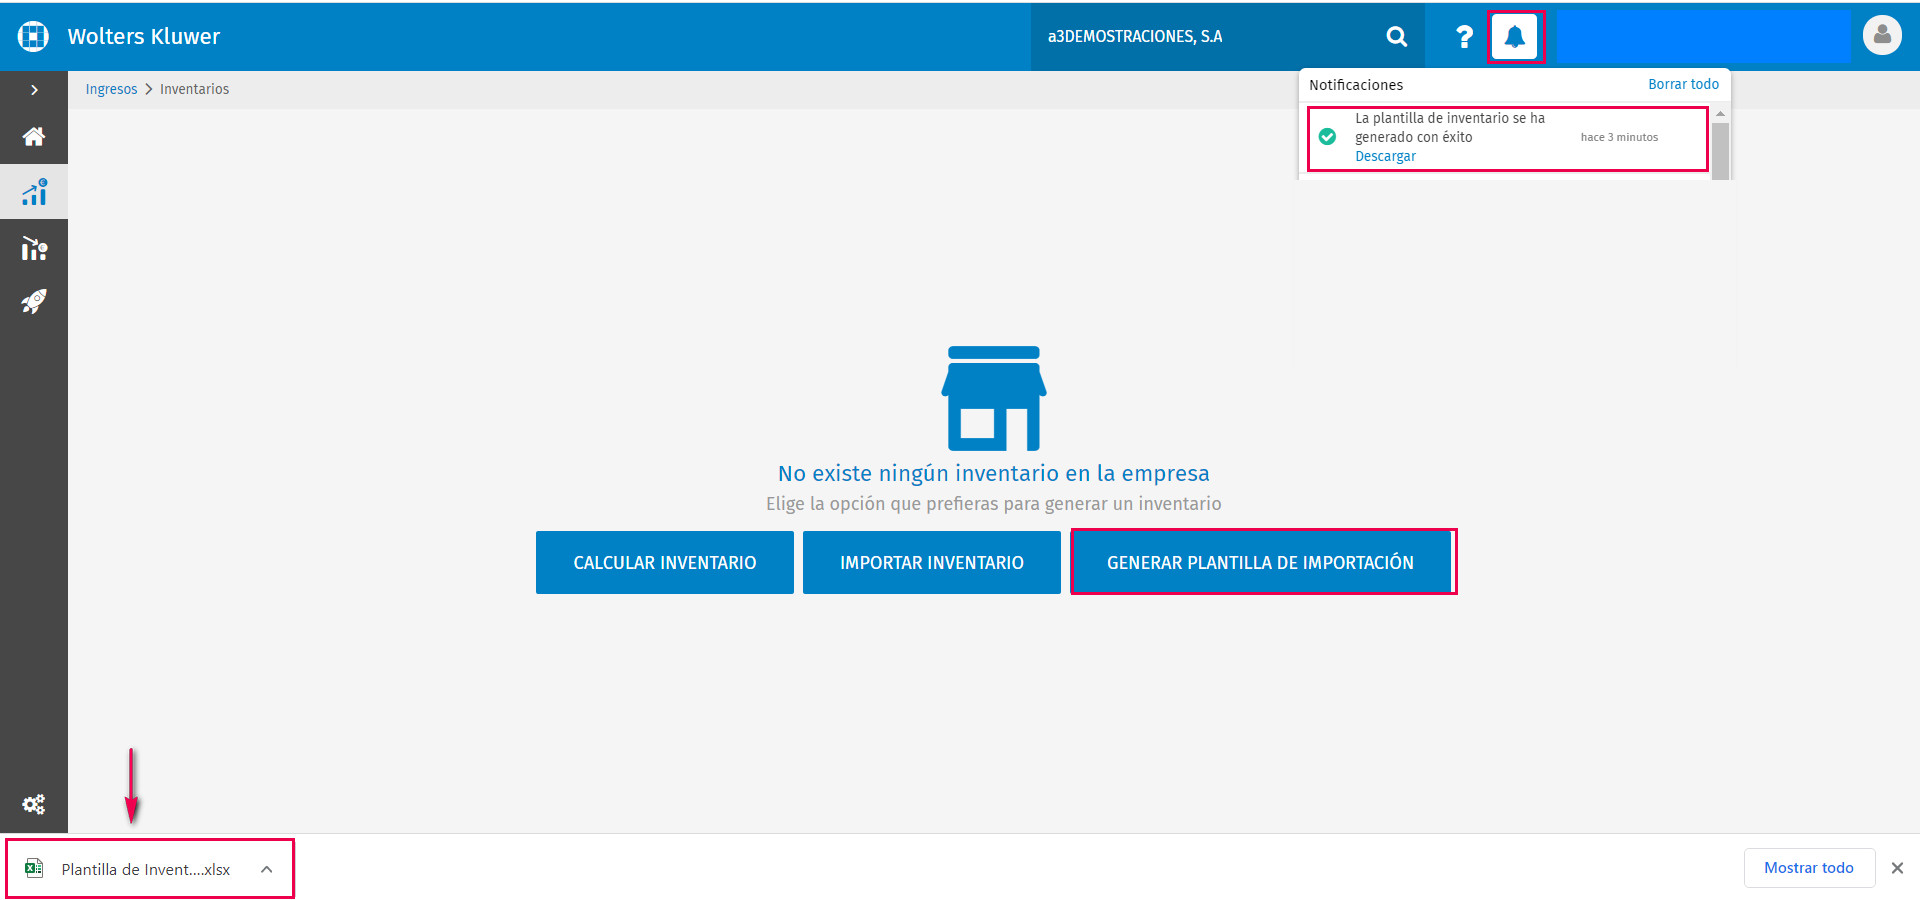
Task: Click the IMPORTAR INVENTARIO button
Action: pos(932,563)
